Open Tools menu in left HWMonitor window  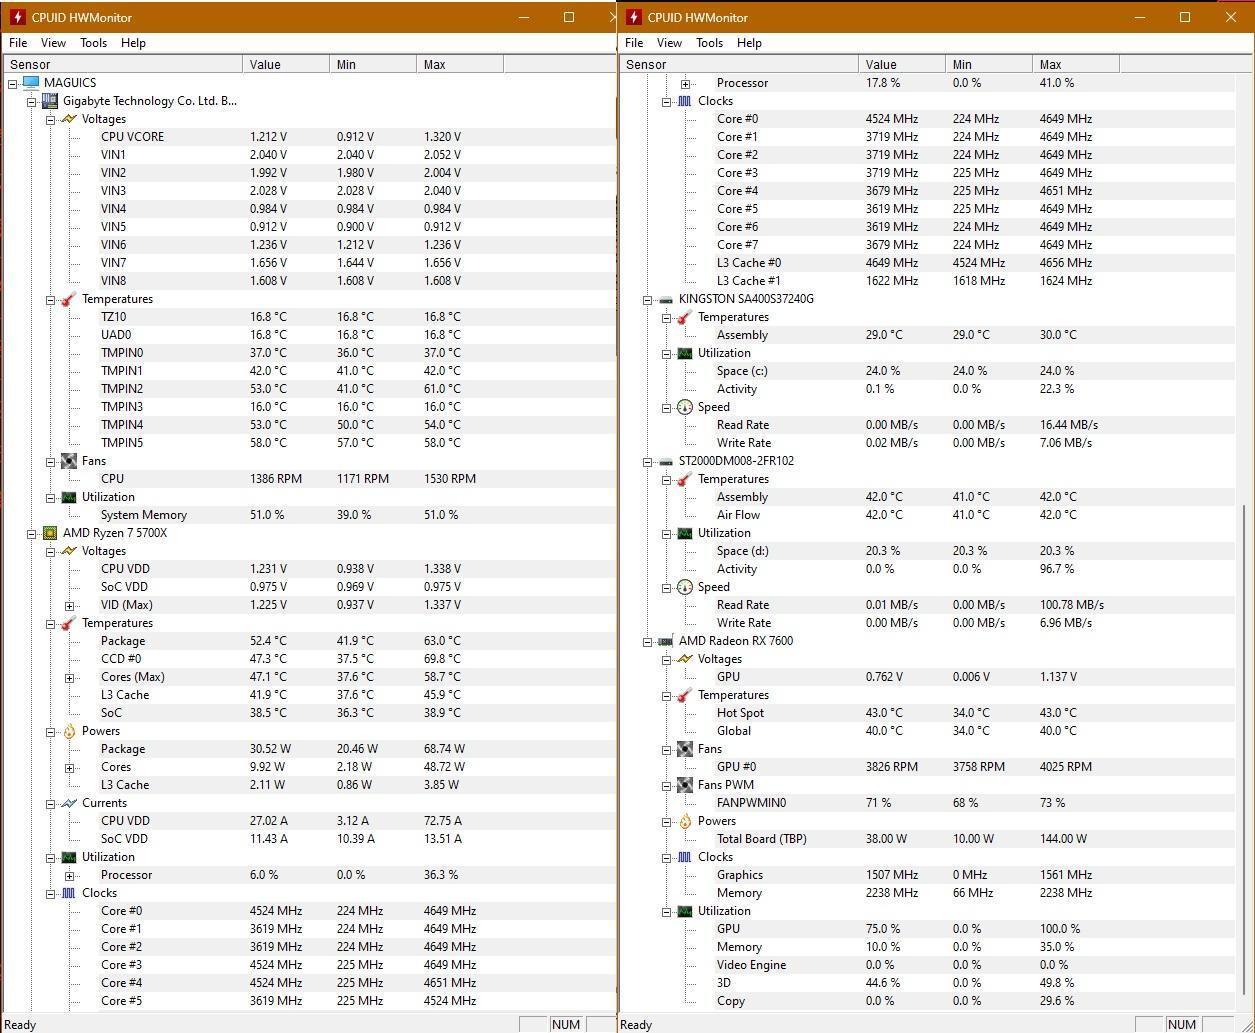pos(94,43)
